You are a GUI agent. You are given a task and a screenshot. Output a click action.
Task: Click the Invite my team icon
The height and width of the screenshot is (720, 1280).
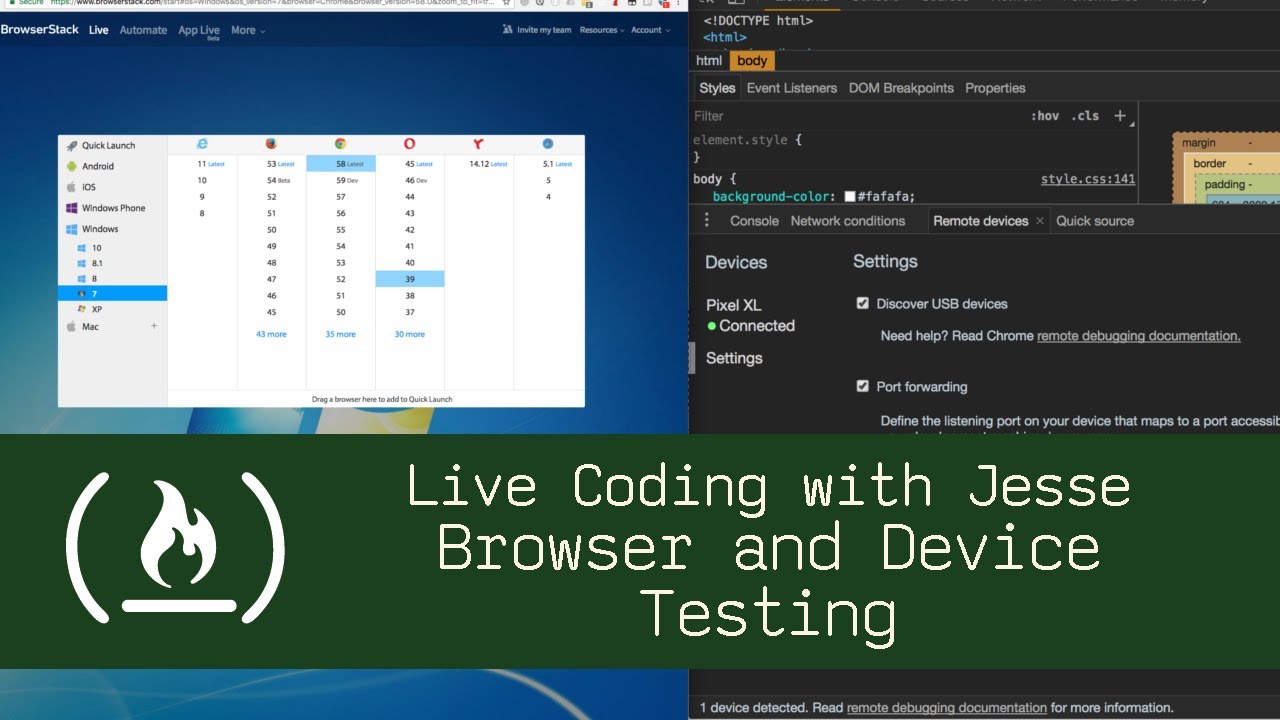tap(508, 30)
